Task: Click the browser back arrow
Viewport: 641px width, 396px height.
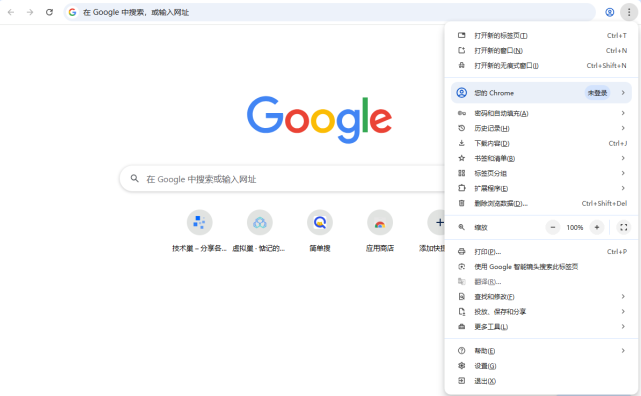Action: 11,12
